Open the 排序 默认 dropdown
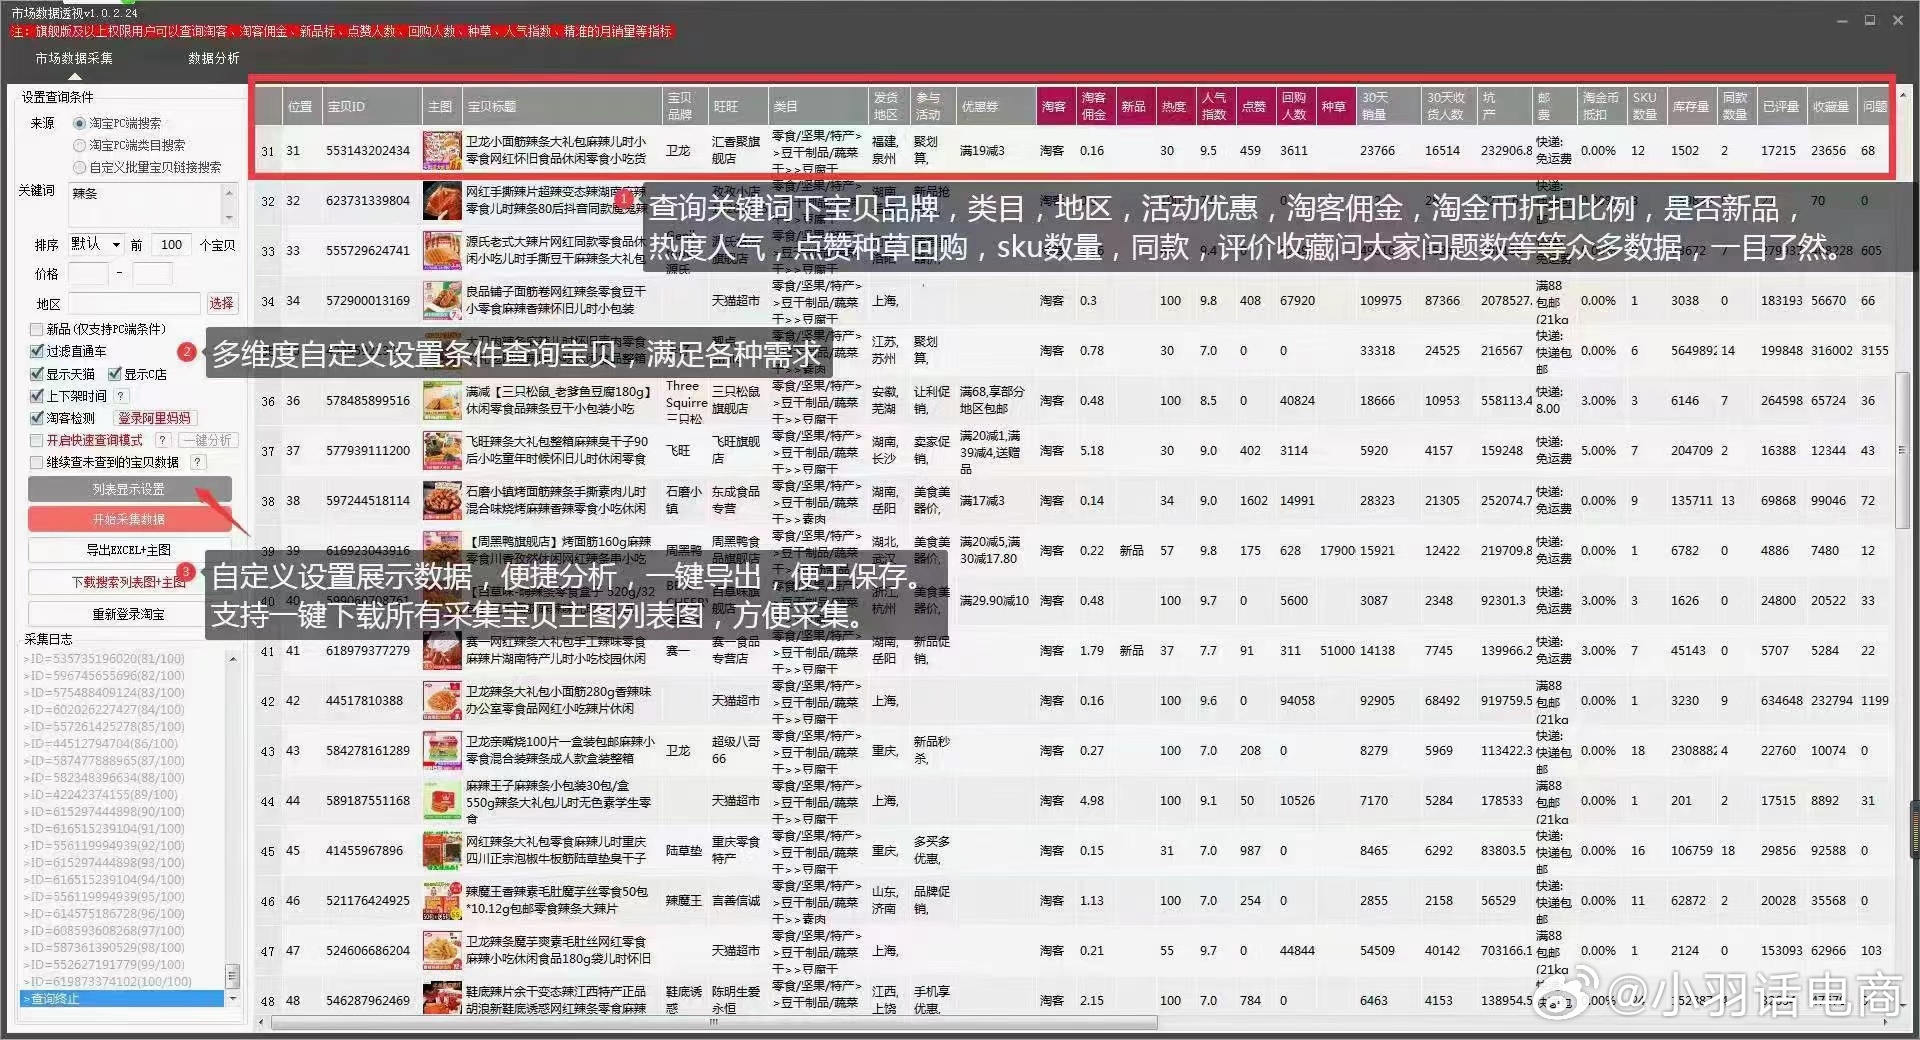Screen dimensions: 1920x1040 coord(96,244)
